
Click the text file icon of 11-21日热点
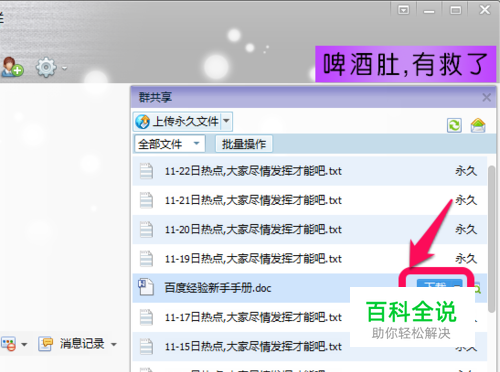pyautogui.click(x=146, y=200)
